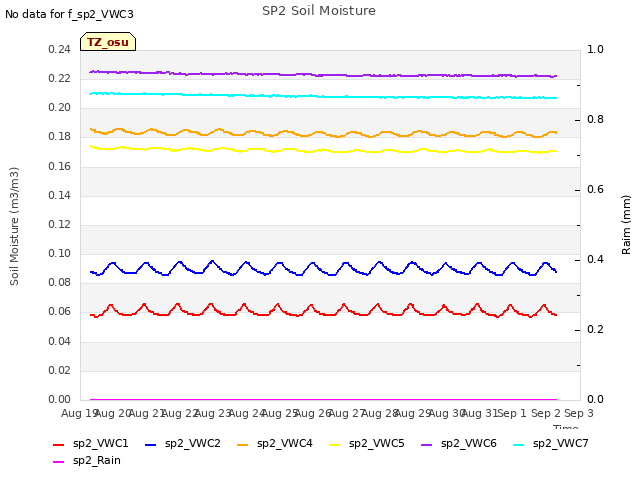Click the orange sp2_VWC4 data line
This screenshot has width=640, height=480.
(322, 133)
